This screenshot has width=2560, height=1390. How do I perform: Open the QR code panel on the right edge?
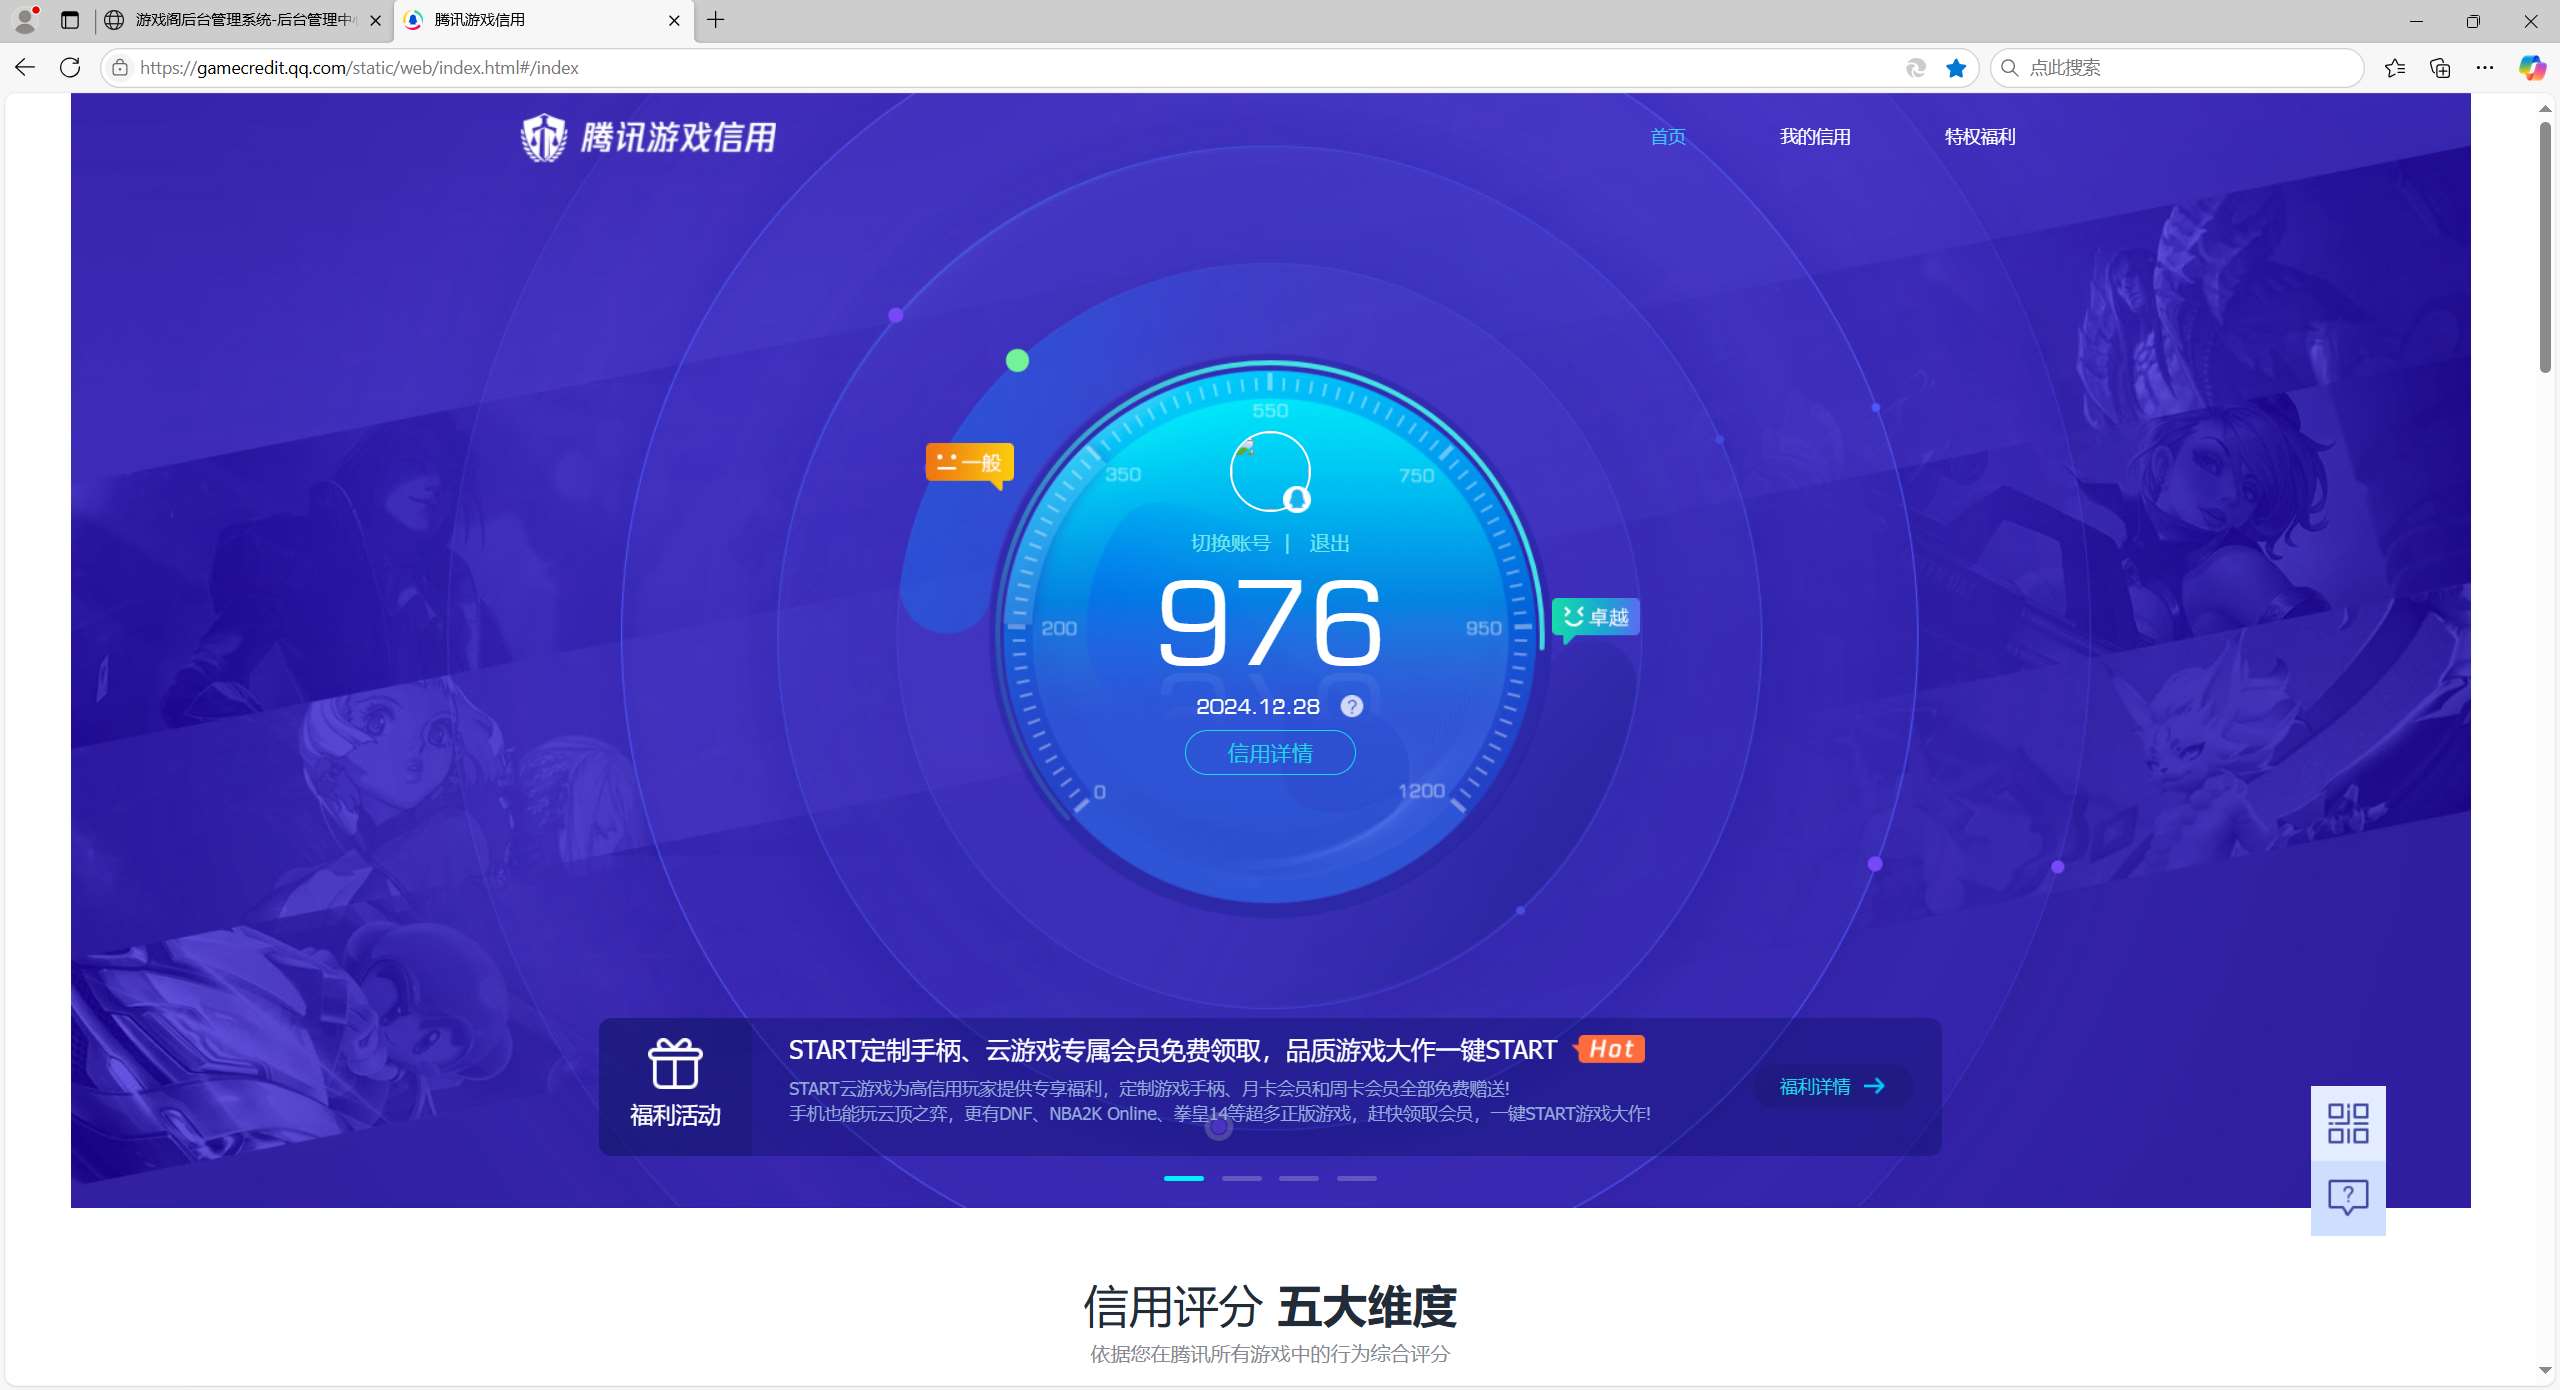[x=2346, y=1122]
